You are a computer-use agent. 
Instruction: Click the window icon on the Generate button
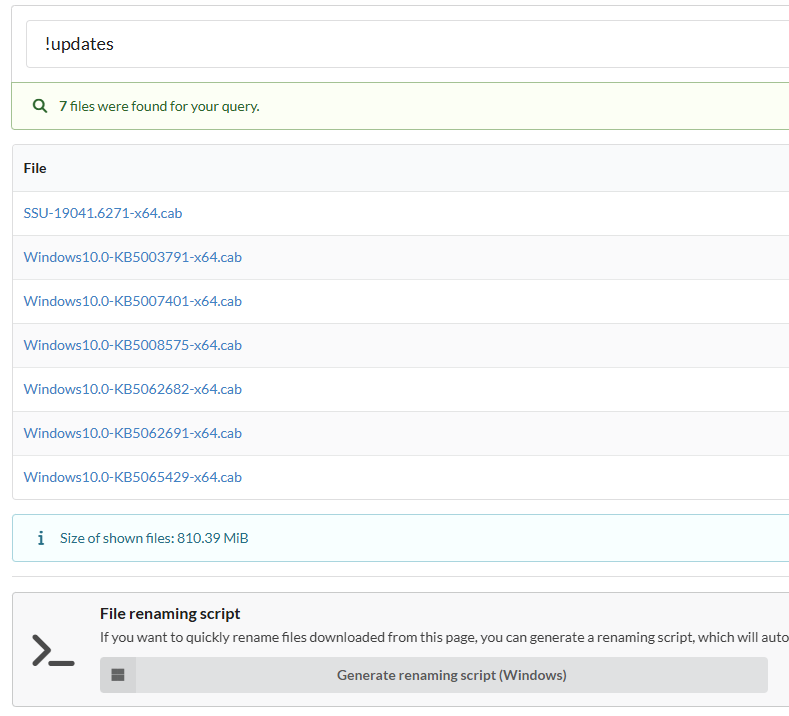click(x=118, y=675)
